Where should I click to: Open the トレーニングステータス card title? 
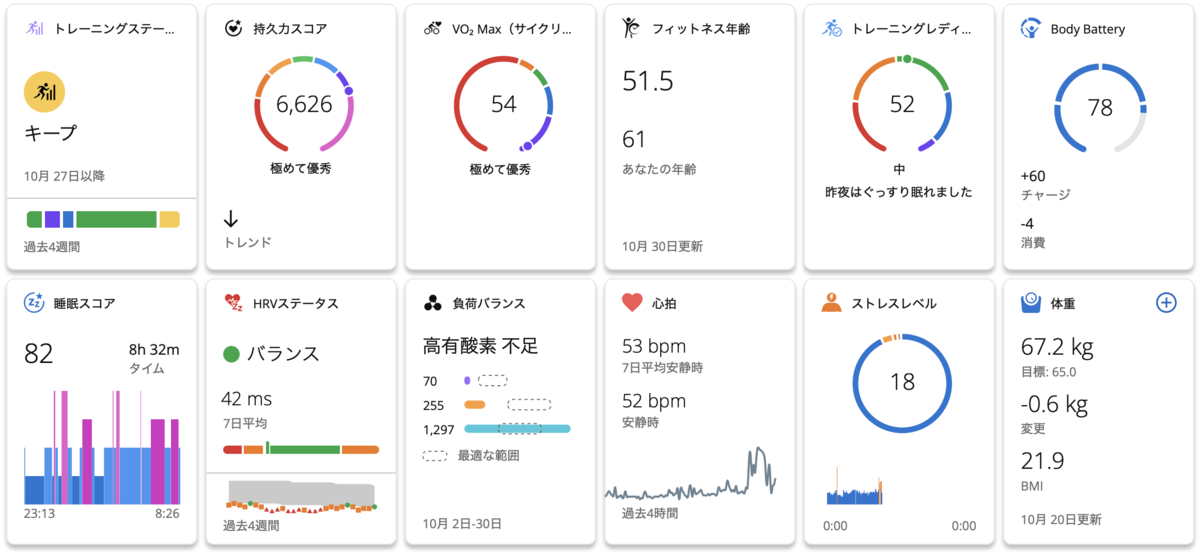(114, 29)
